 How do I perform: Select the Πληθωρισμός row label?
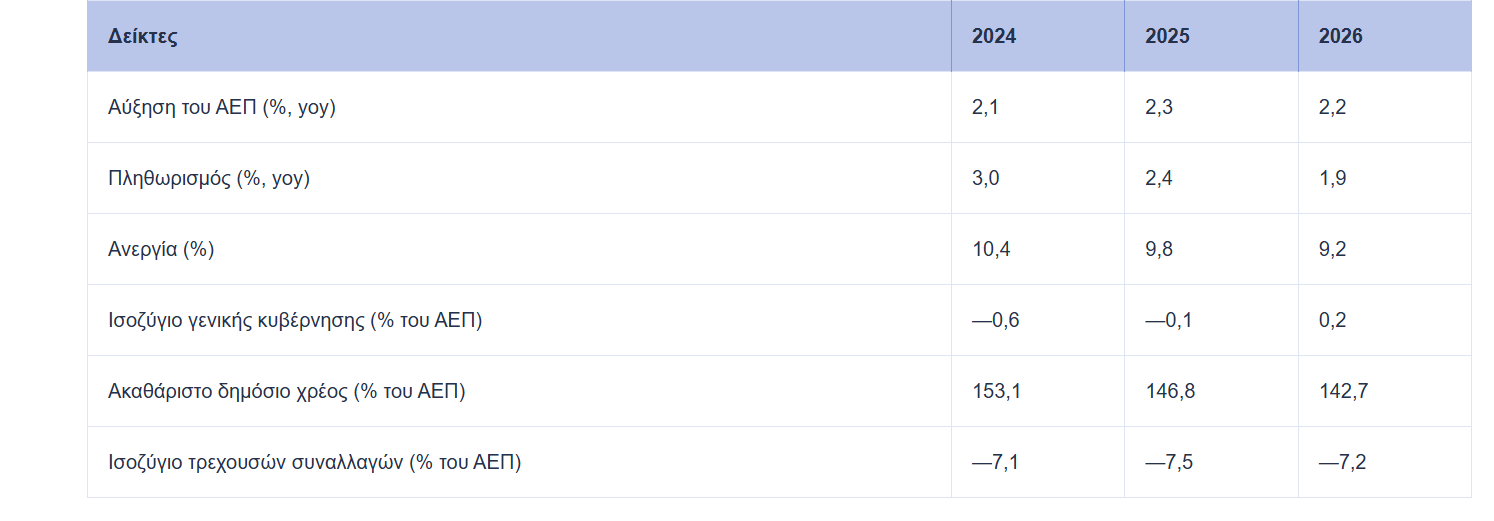click(209, 179)
